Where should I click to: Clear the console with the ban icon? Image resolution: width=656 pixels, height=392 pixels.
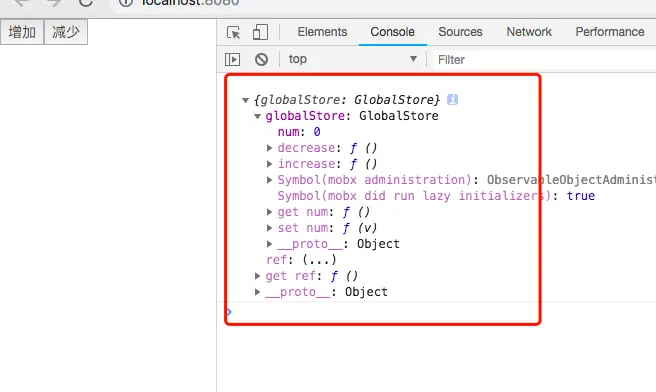tap(261, 59)
